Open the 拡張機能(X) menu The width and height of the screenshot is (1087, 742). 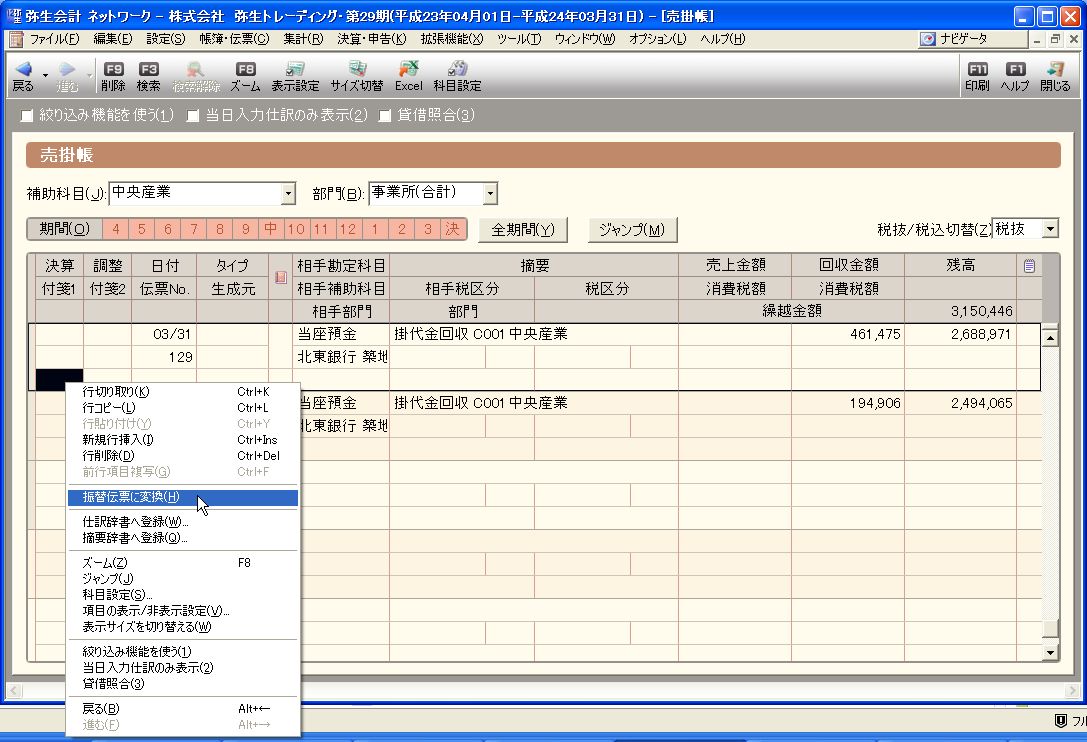click(452, 40)
